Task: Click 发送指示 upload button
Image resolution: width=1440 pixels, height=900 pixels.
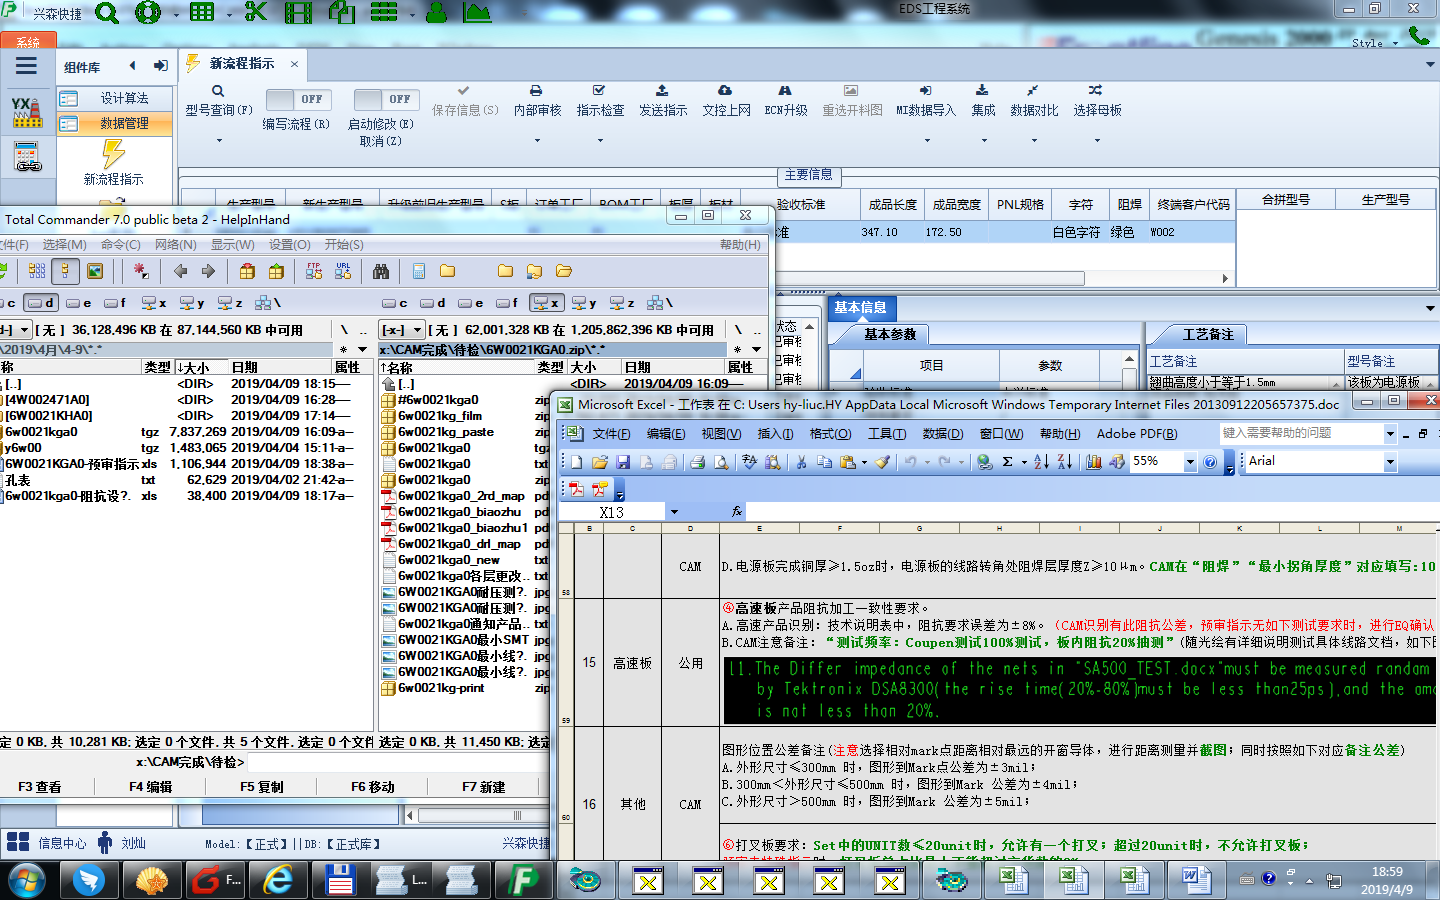Action: pos(662,101)
